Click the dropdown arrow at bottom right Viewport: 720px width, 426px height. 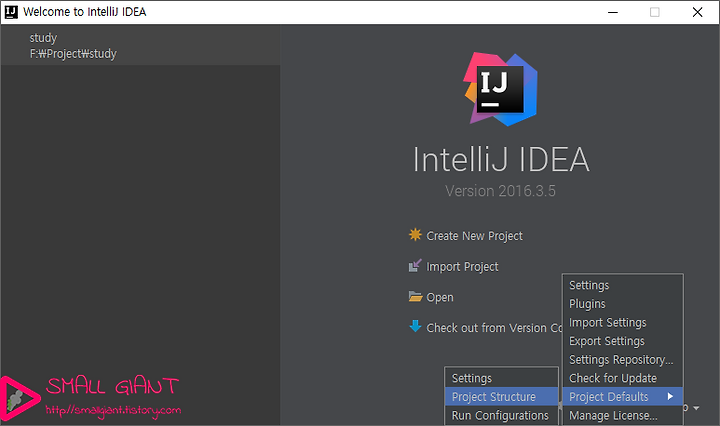point(696,408)
